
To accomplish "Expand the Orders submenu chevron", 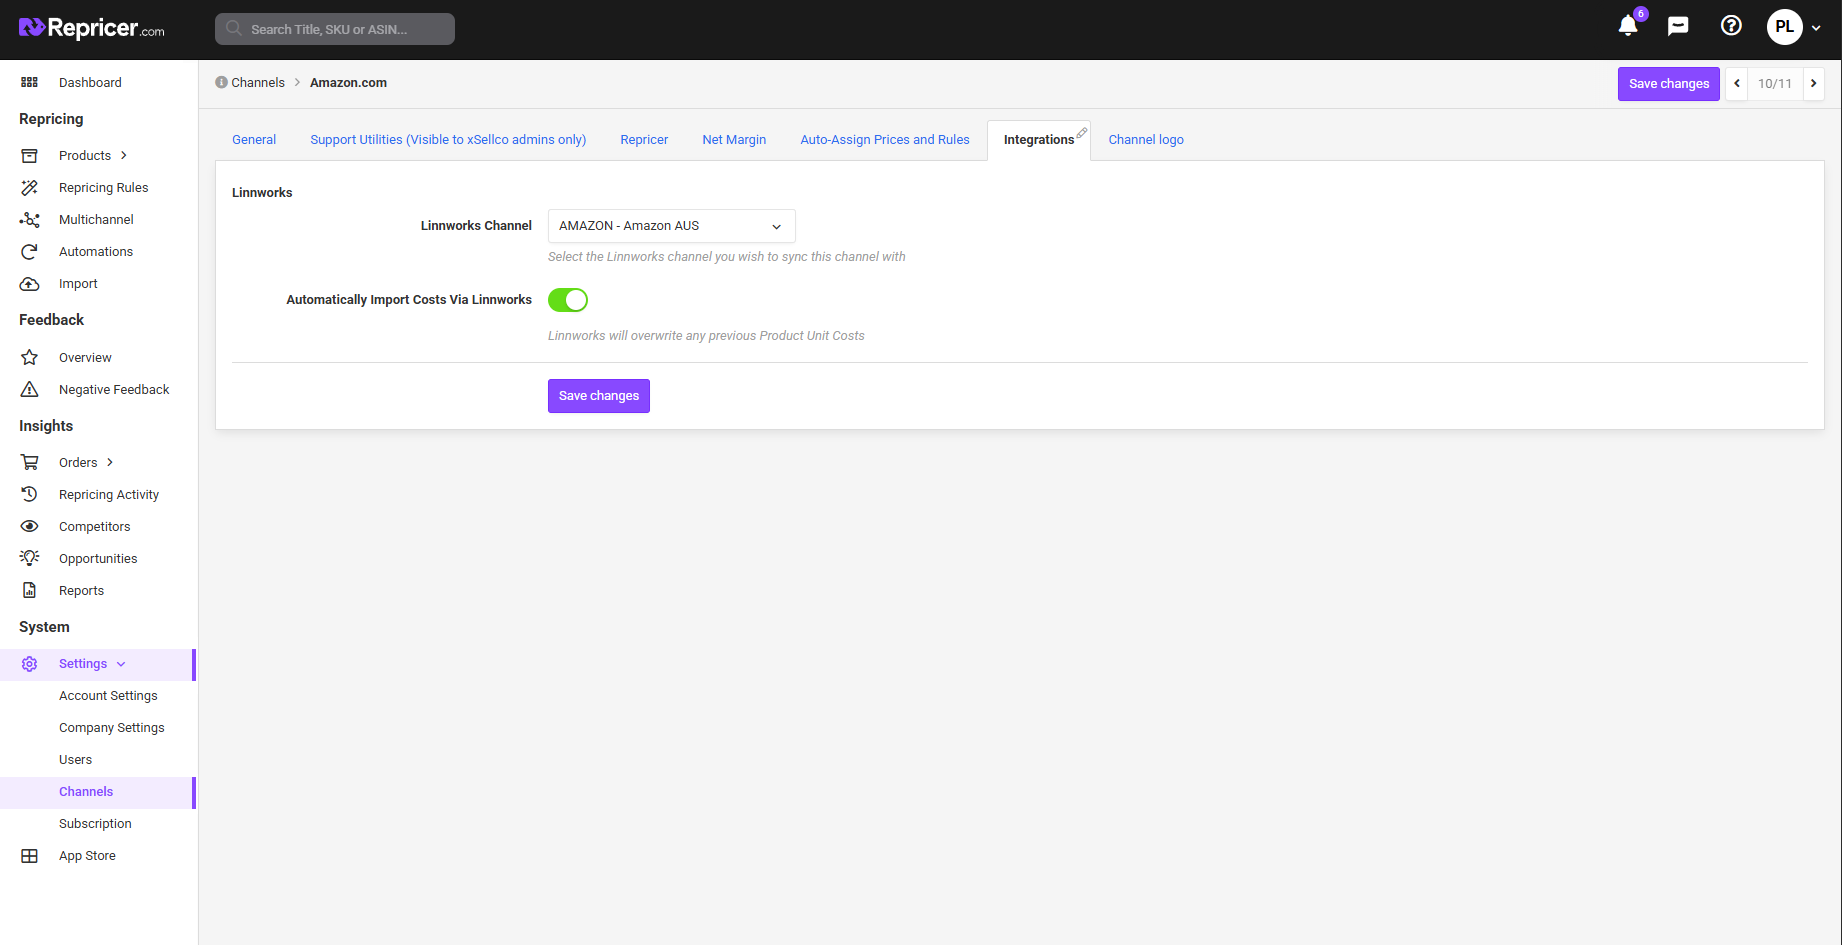I will pos(110,462).
